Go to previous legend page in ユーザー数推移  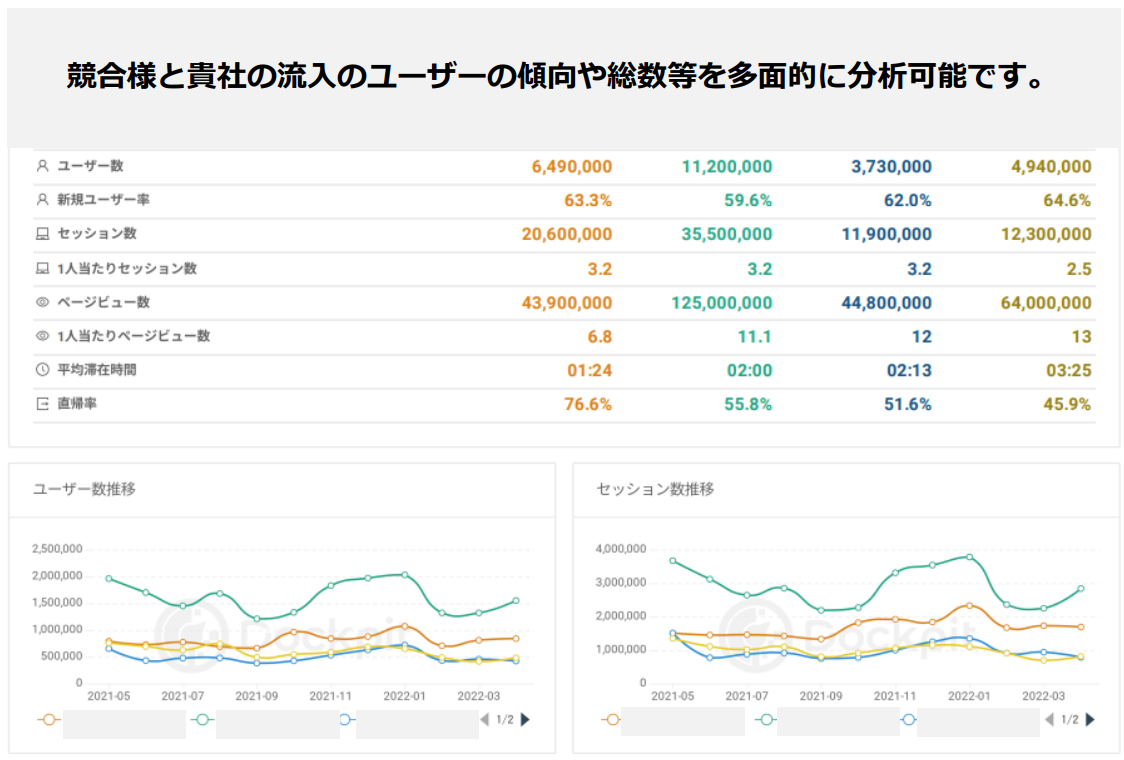(485, 719)
